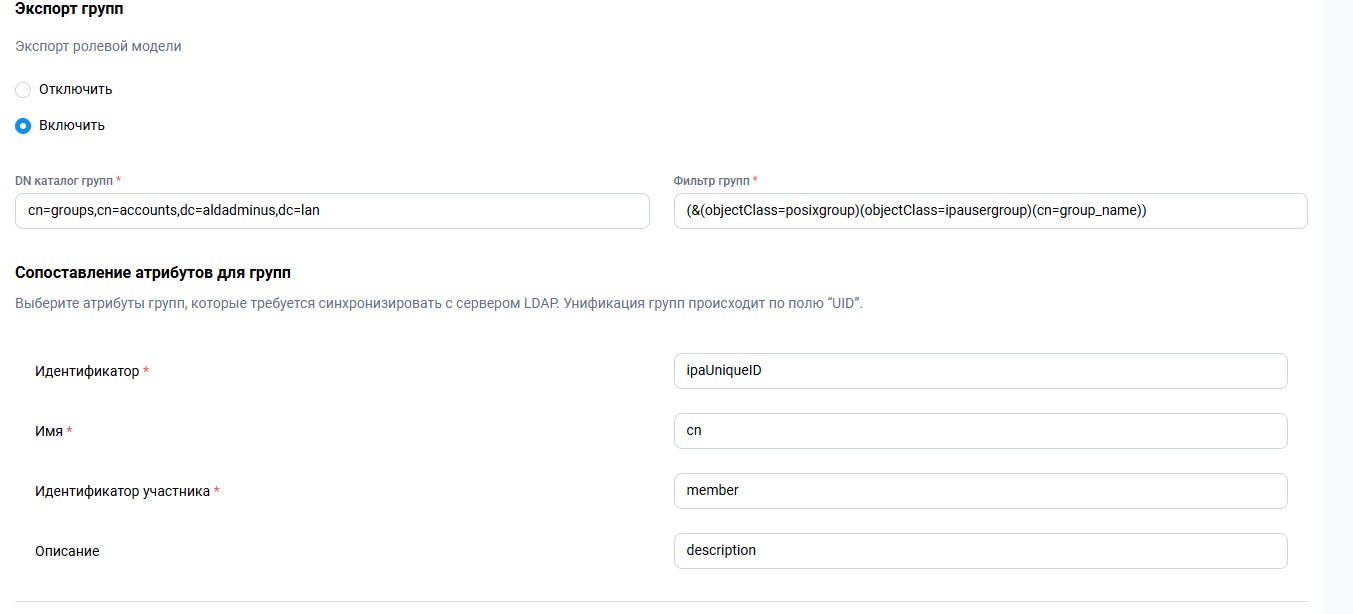Viewport: 1353px width, 614px height.
Task: Click the Экспорт ролевой модели subtitle
Action: pyautogui.click(x=98, y=46)
